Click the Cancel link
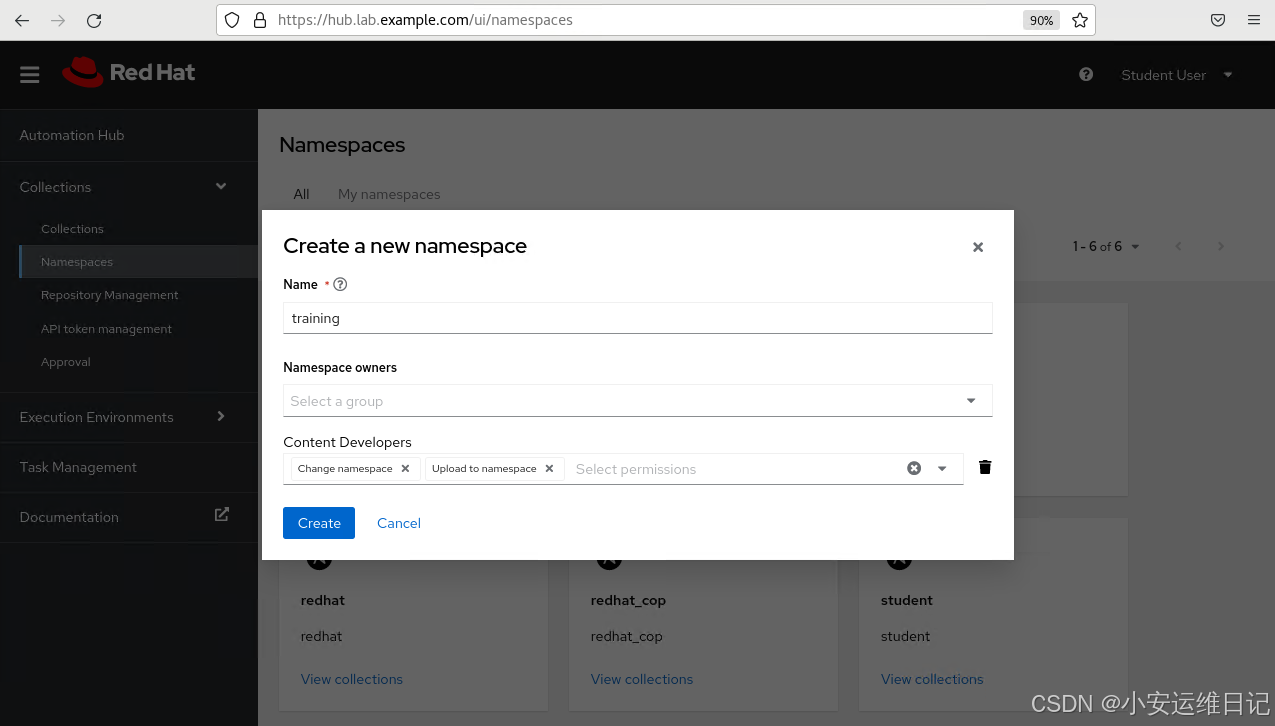The width and height of the screenshot is (1275, 726). [399, 523]
